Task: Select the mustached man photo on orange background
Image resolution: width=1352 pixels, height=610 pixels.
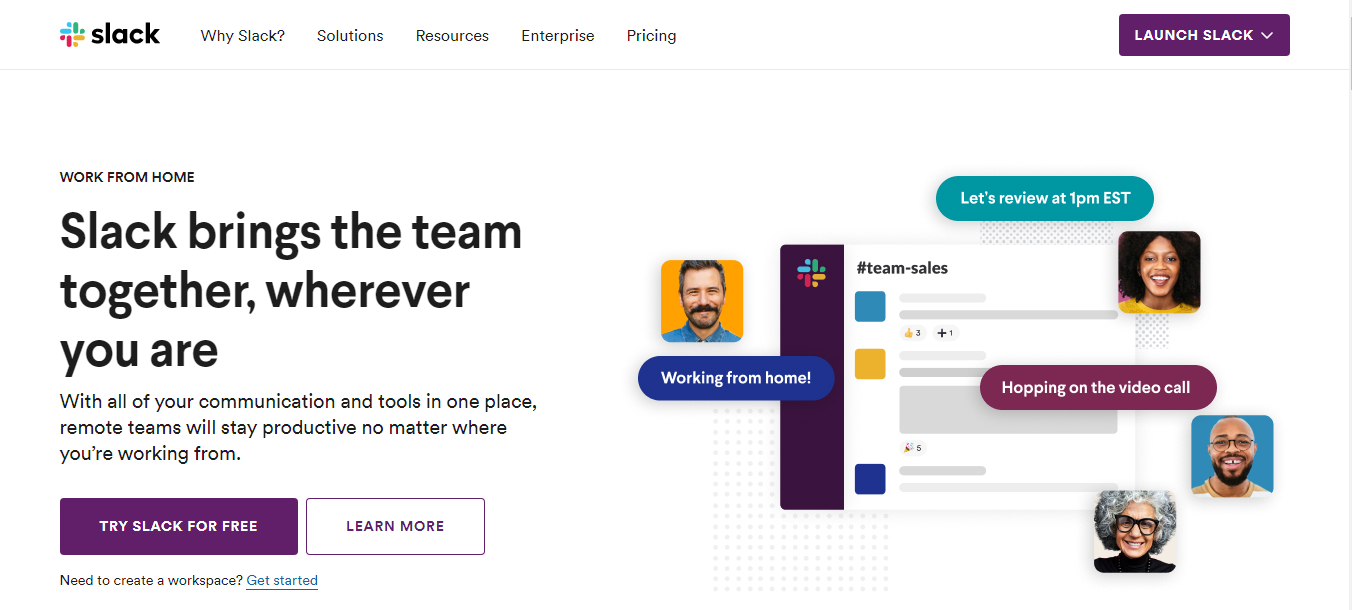Action: 702,301
